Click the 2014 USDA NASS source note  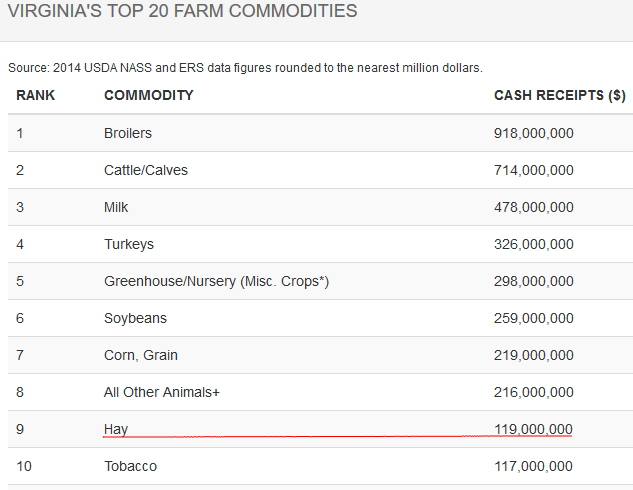245,67
